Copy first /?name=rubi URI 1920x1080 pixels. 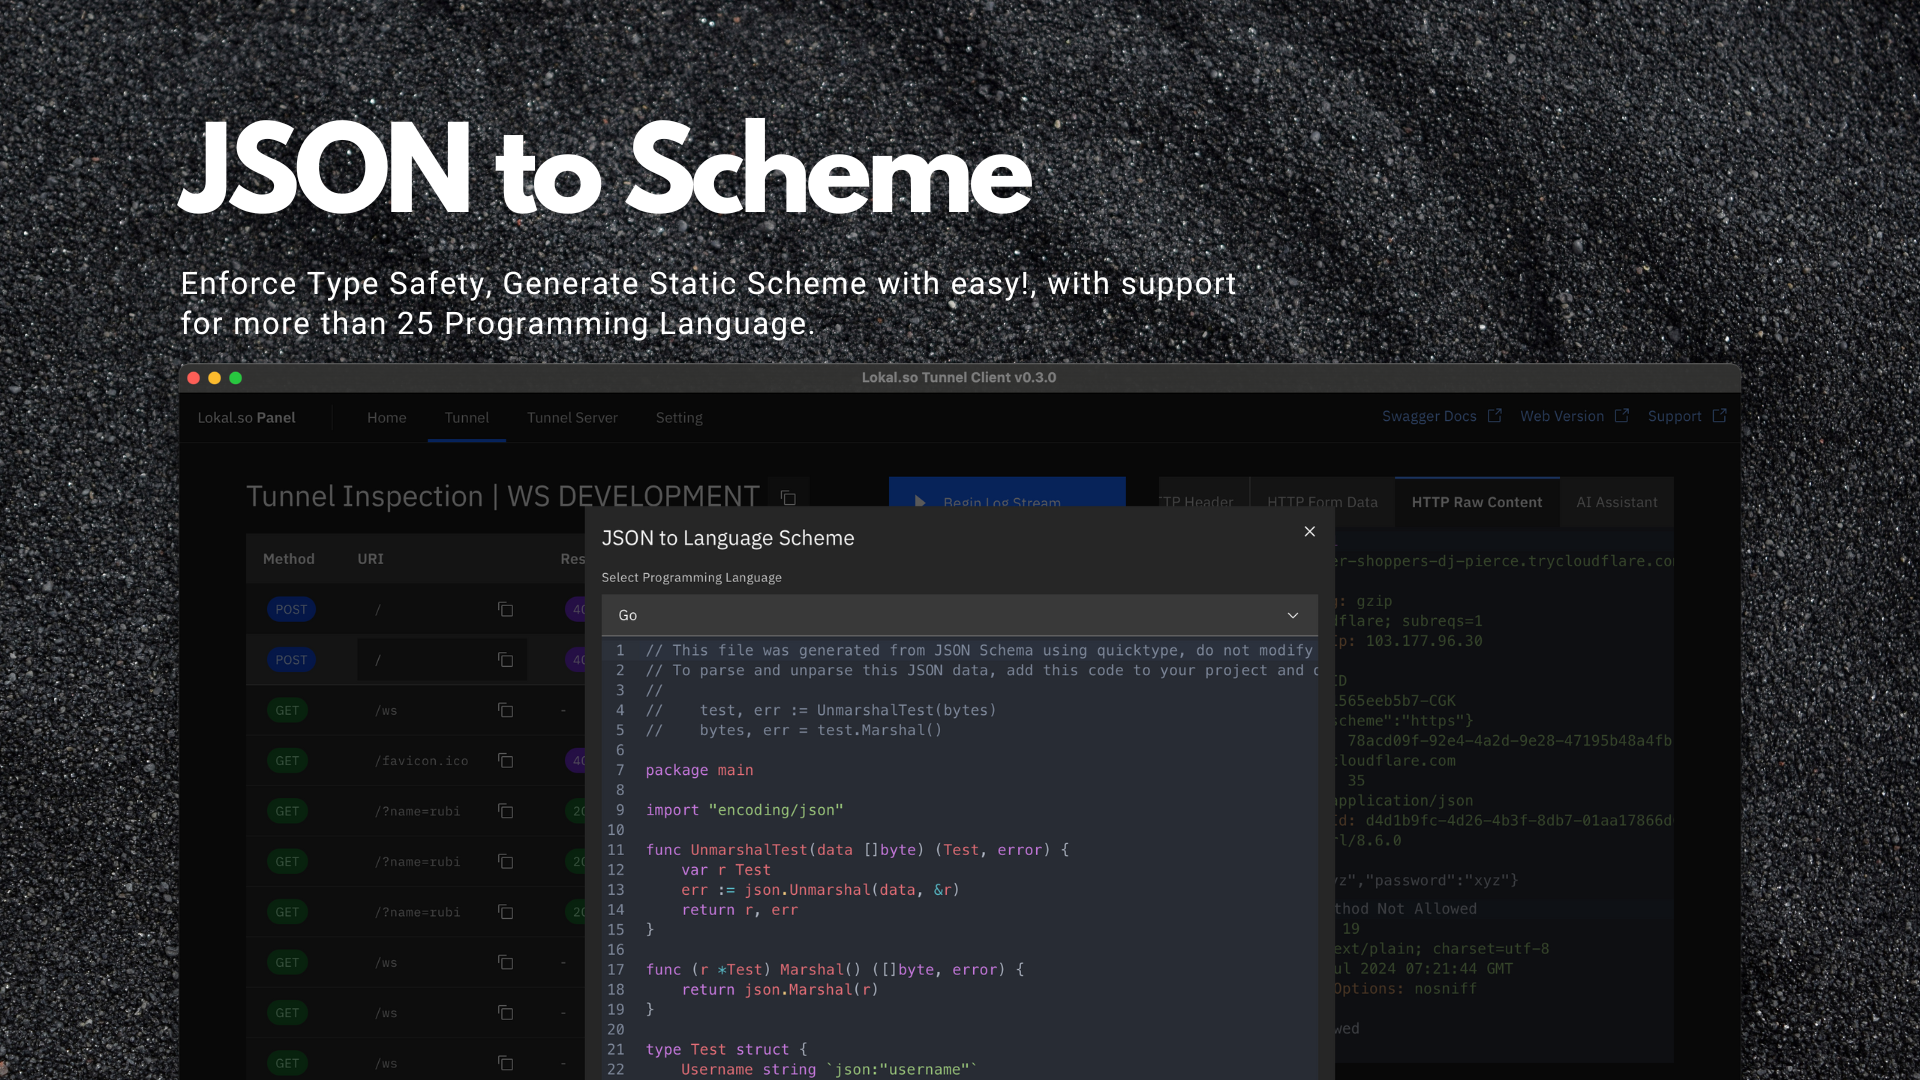[x=505, y=811]
